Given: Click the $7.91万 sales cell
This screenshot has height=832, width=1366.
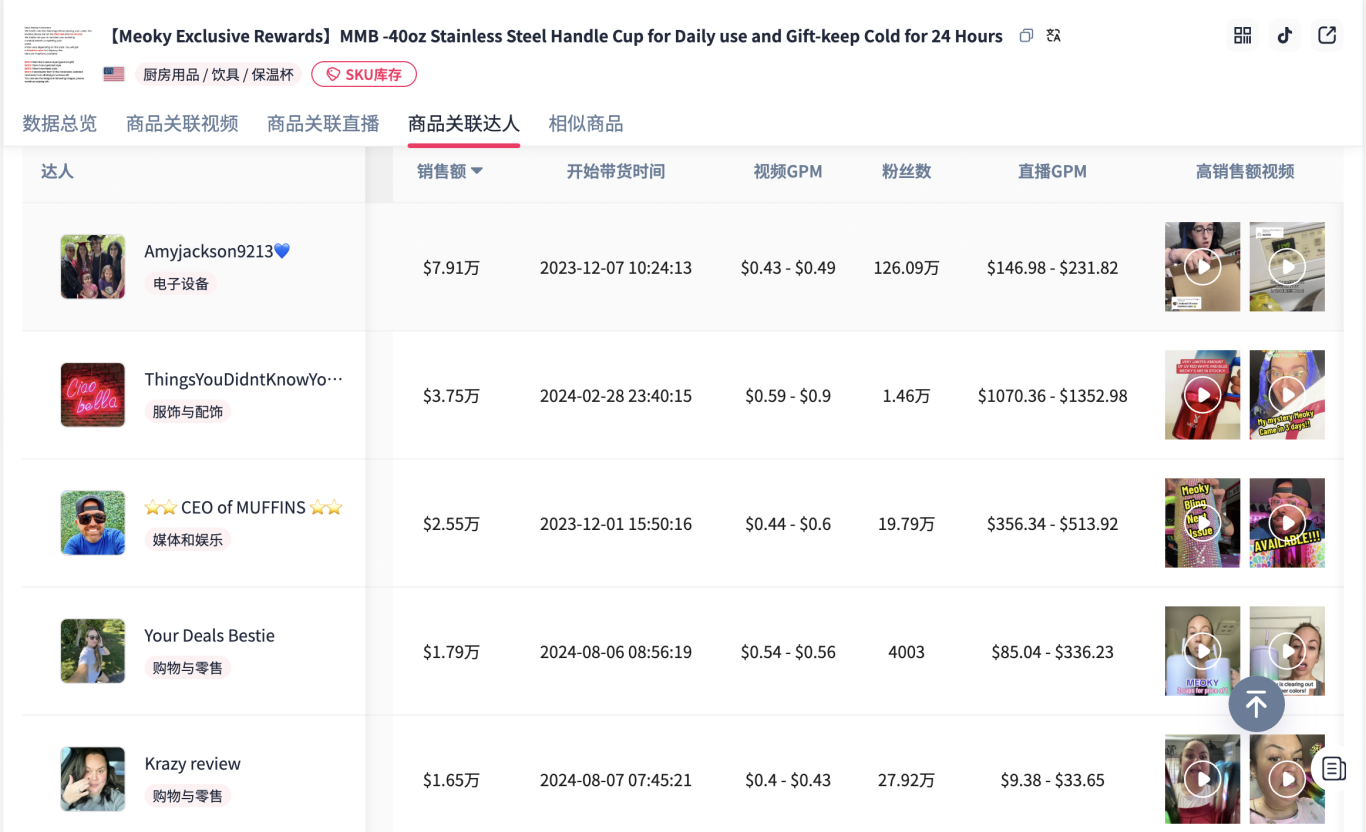Looking at the screenshot, I should [451, 268].
